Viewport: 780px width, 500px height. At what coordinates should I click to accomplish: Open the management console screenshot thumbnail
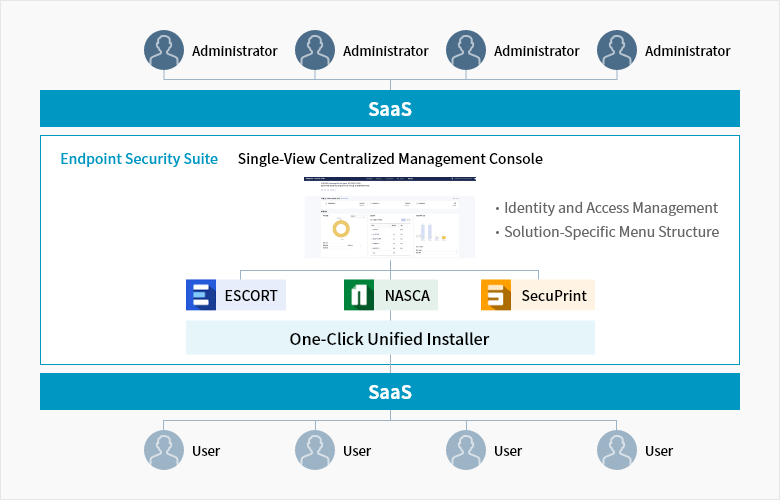(390, 218)
